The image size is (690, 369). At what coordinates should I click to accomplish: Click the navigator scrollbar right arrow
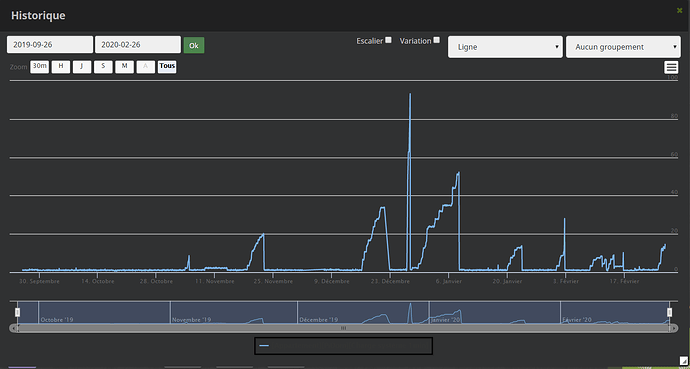click(674, 328)
